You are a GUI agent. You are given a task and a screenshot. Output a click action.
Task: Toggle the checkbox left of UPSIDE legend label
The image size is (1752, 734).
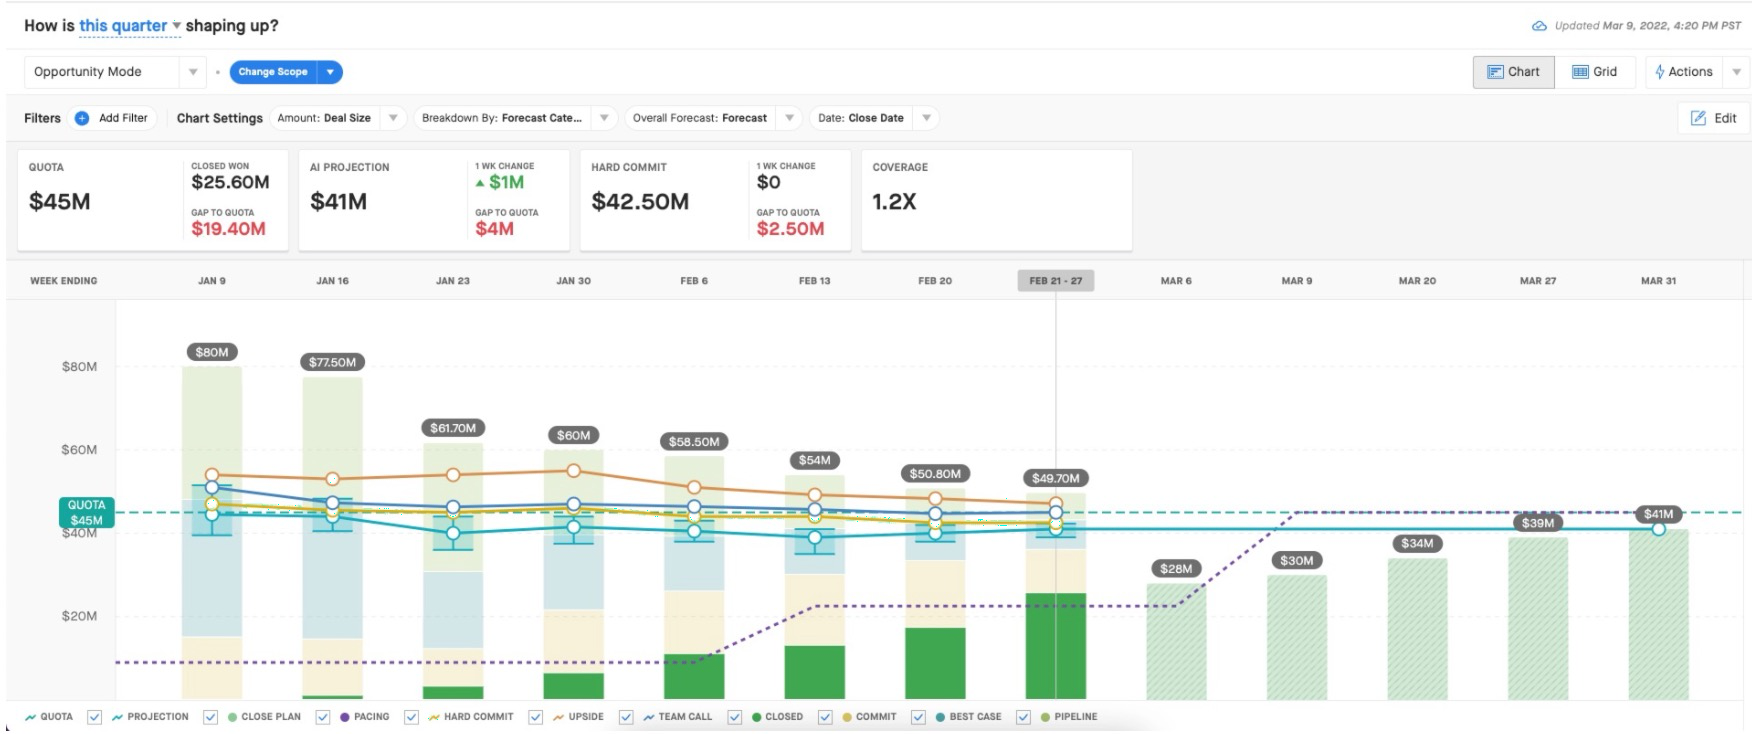pyautogui.click(x=535, y=717)
